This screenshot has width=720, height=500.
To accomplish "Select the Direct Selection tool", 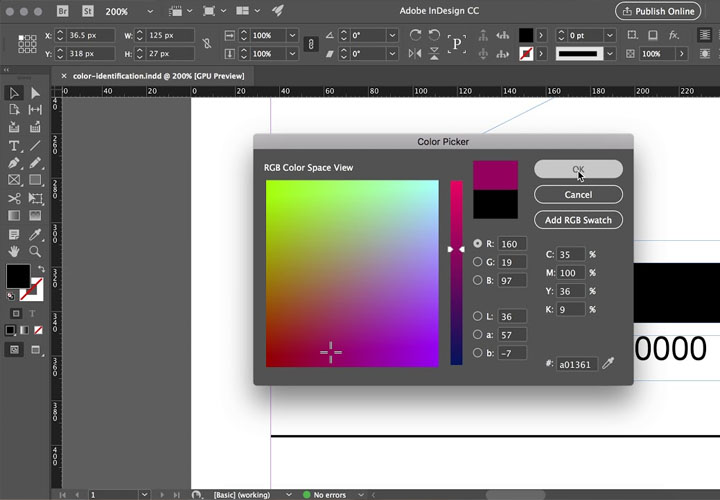I will click(35, 93).
